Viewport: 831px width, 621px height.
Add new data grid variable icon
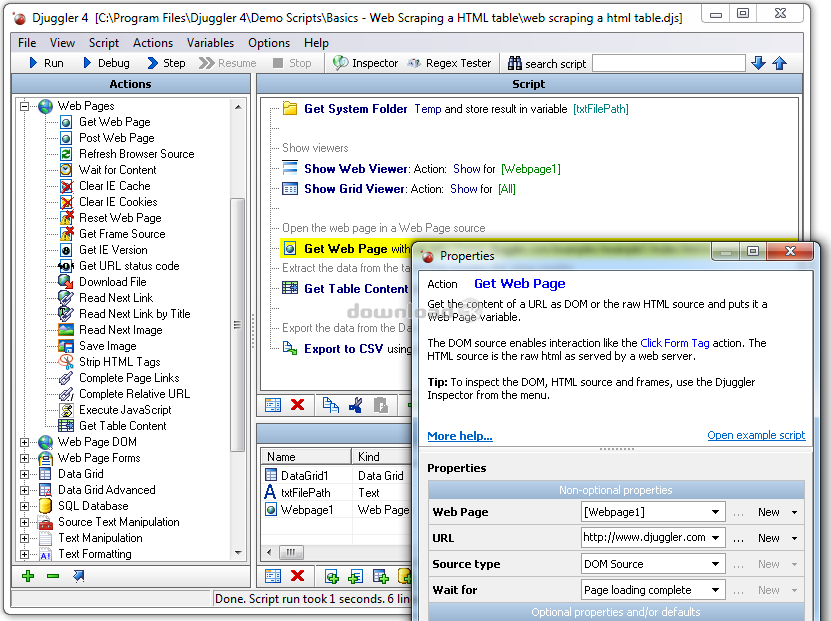pos(381,576)
